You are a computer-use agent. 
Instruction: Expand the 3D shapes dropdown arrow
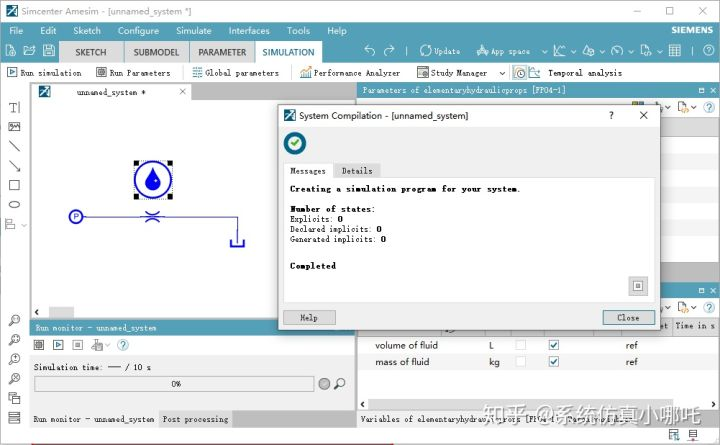(602, 51)
